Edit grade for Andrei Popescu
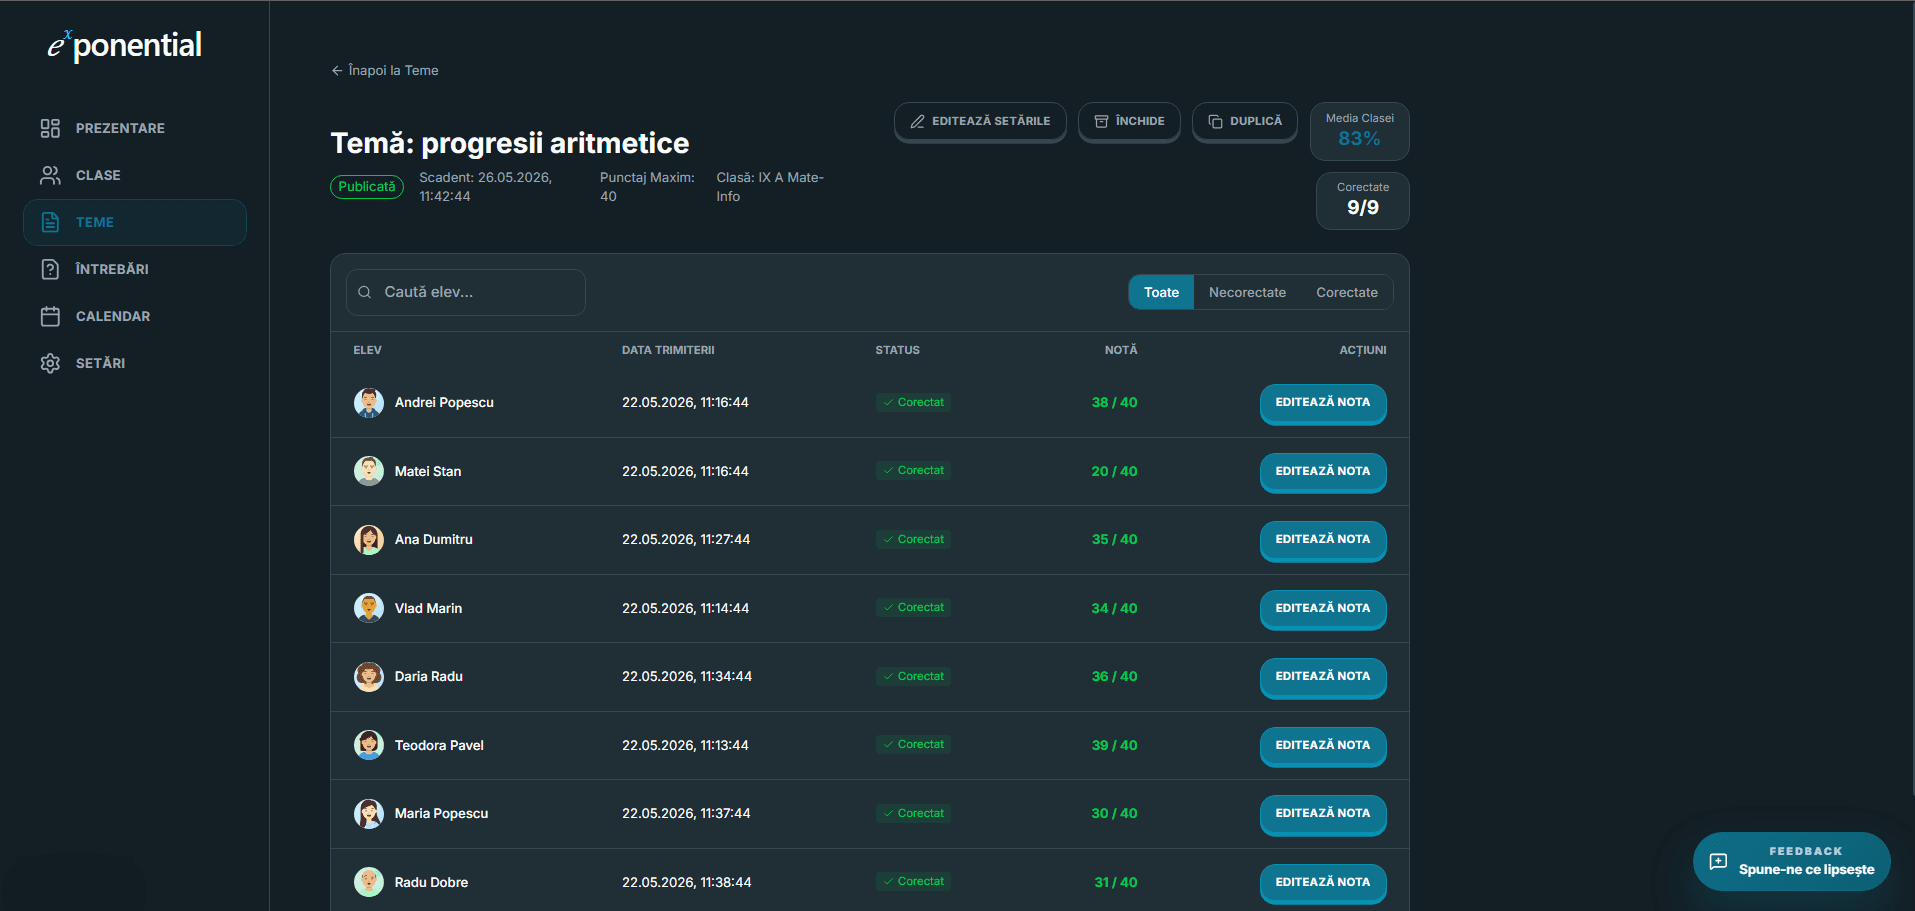Screen dimensions: 1915x911 (1322, 403)
